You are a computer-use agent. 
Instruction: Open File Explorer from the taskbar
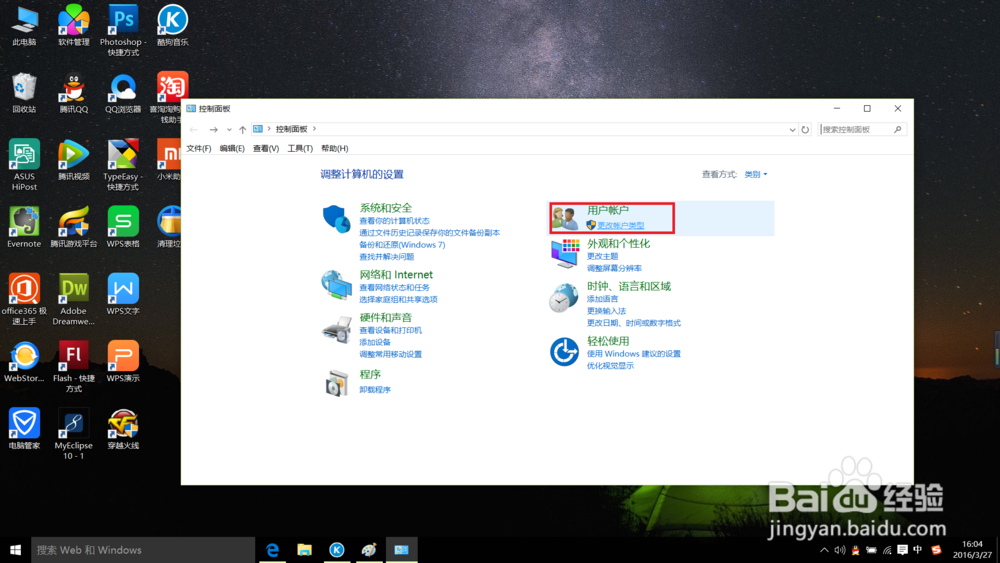[304, 550]
